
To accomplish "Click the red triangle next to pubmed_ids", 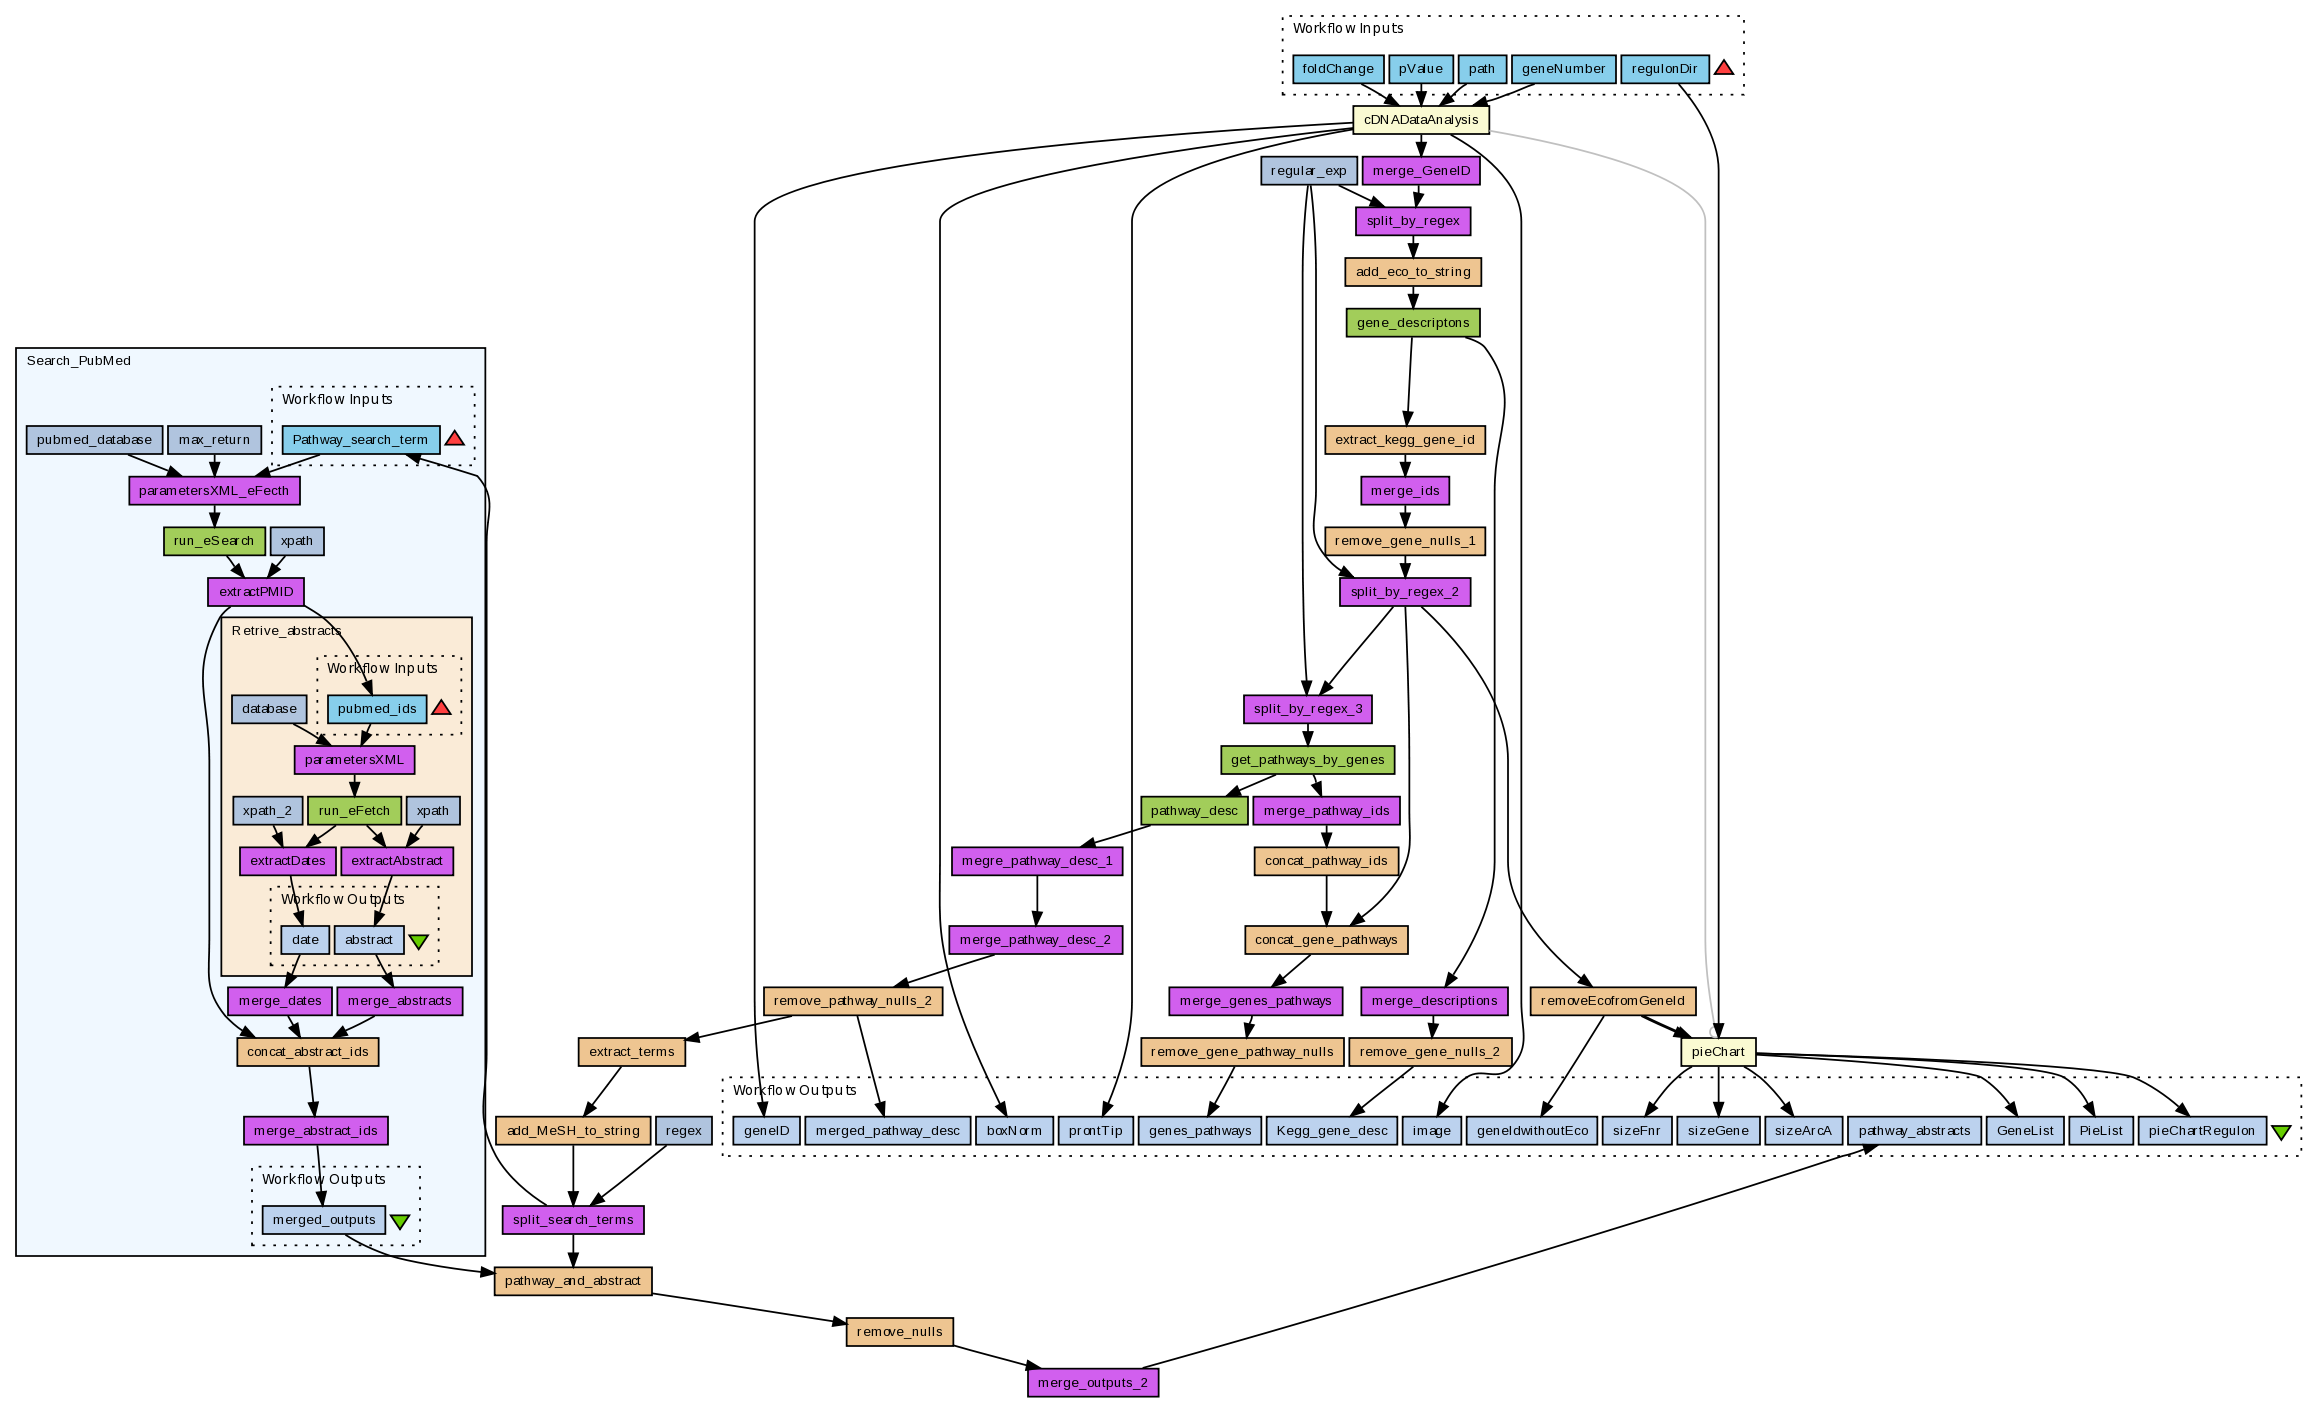I will 441,708.
